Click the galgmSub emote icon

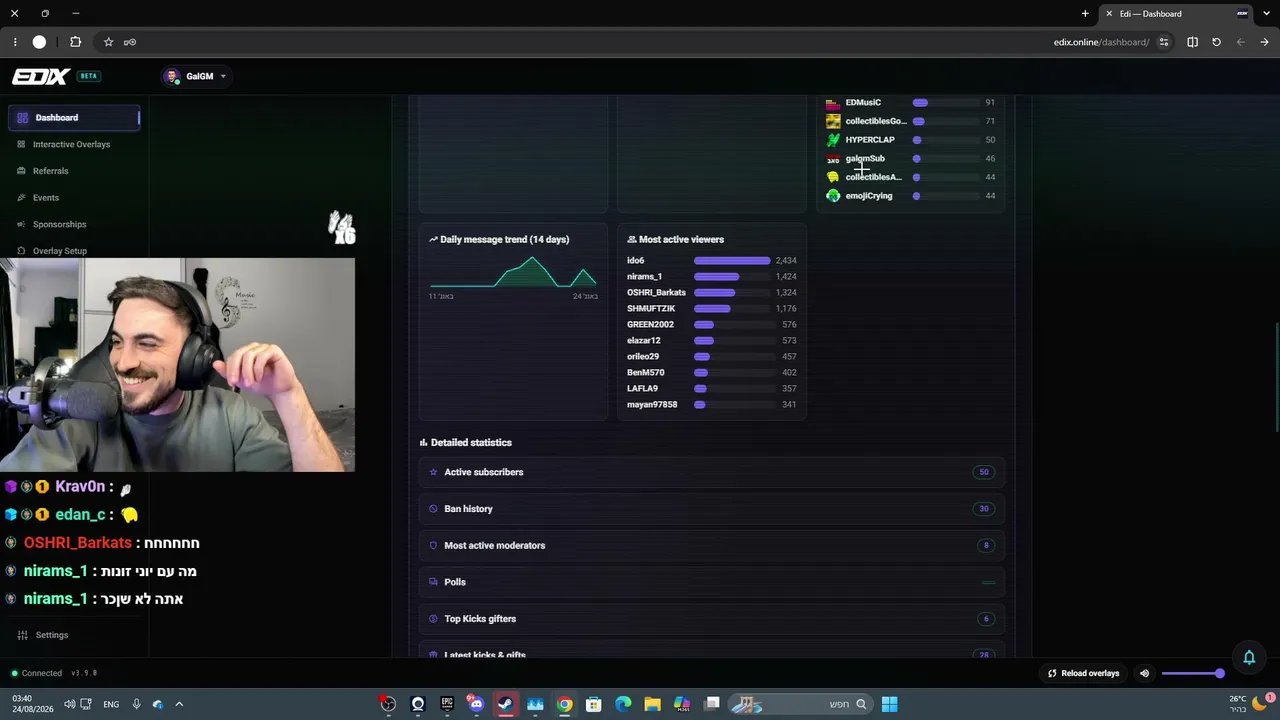click(x=833, y=159)
